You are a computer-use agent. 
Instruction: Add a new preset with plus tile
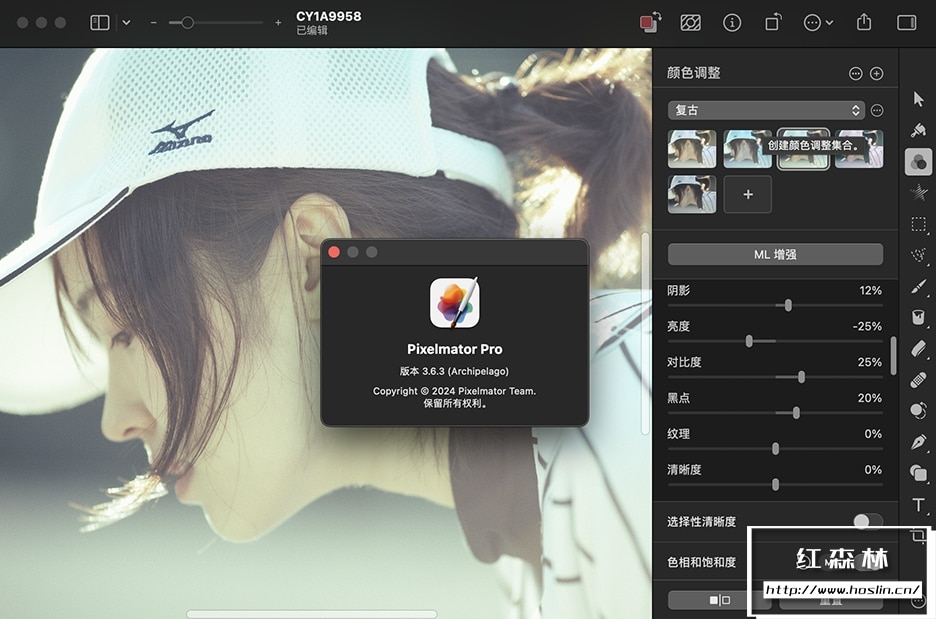pyautogui.click(x=748, y=195)
